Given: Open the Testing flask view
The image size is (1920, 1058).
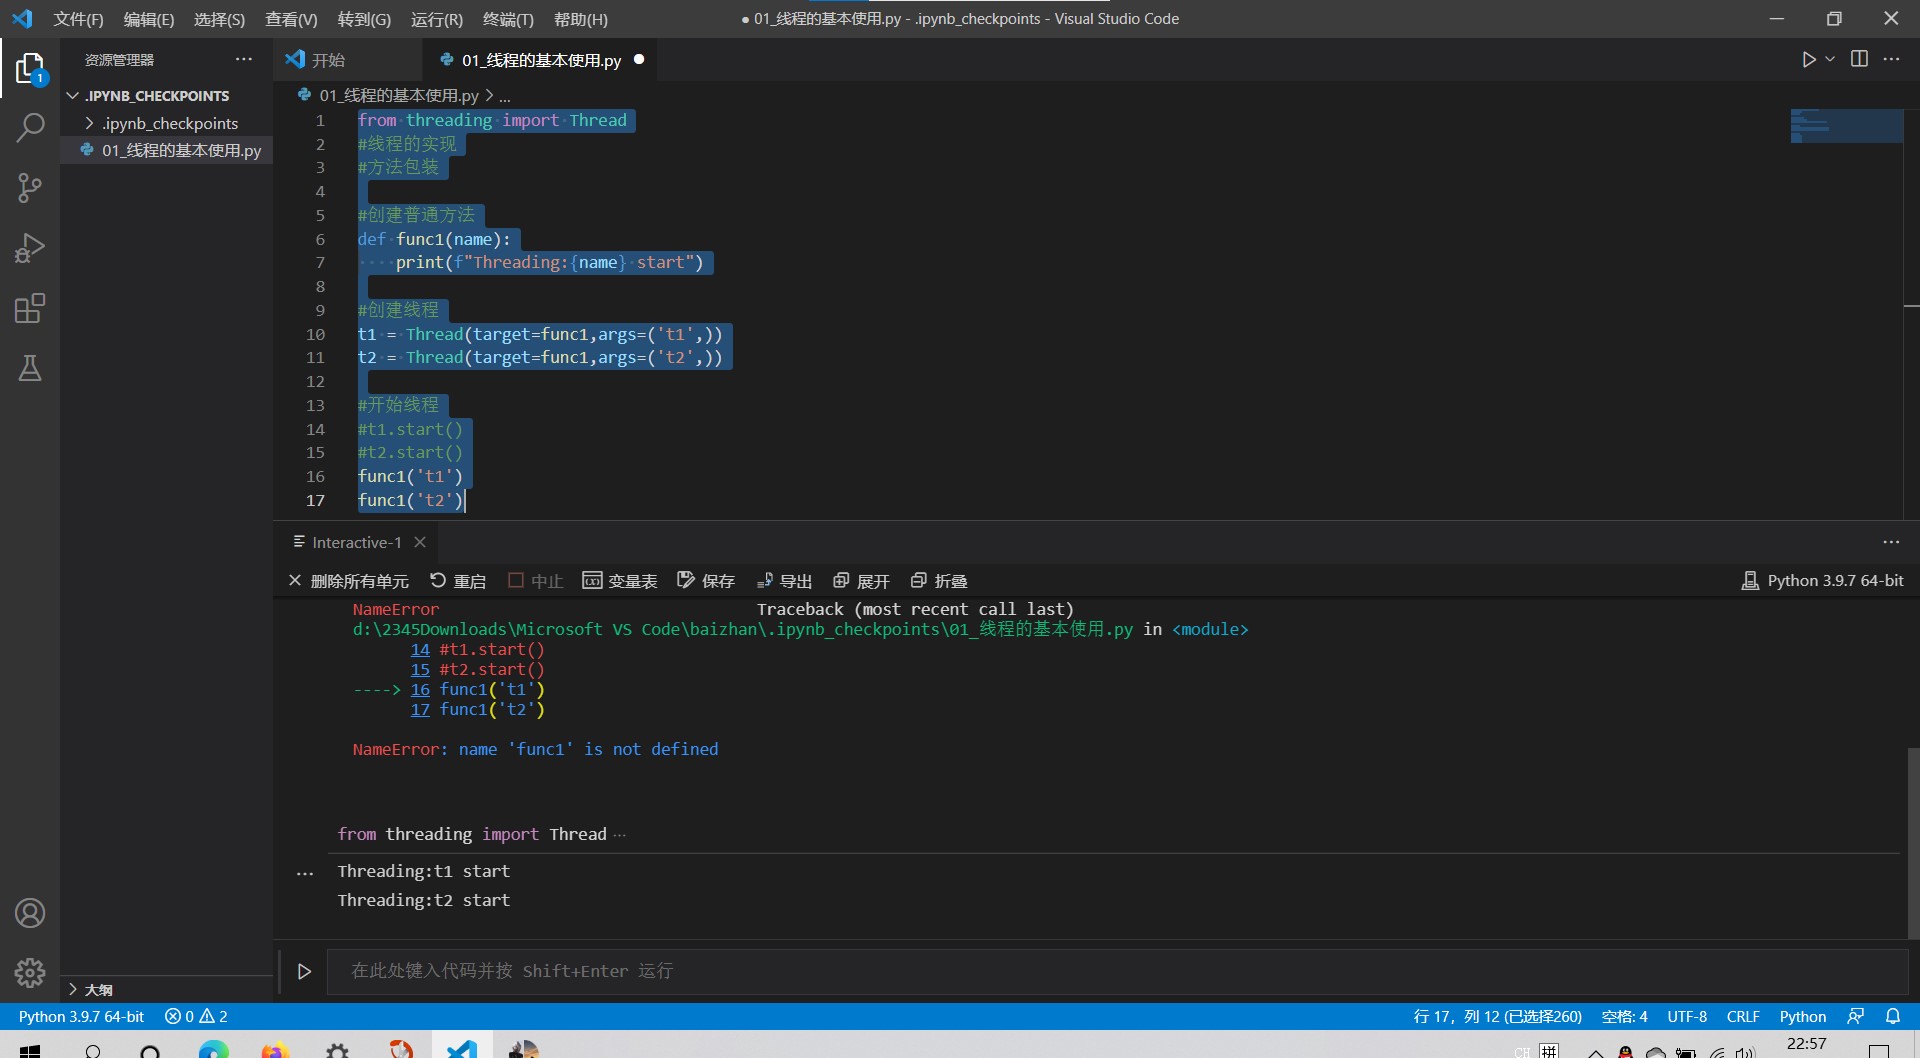Looking at the screenshot, I should [x=30, y=368].
